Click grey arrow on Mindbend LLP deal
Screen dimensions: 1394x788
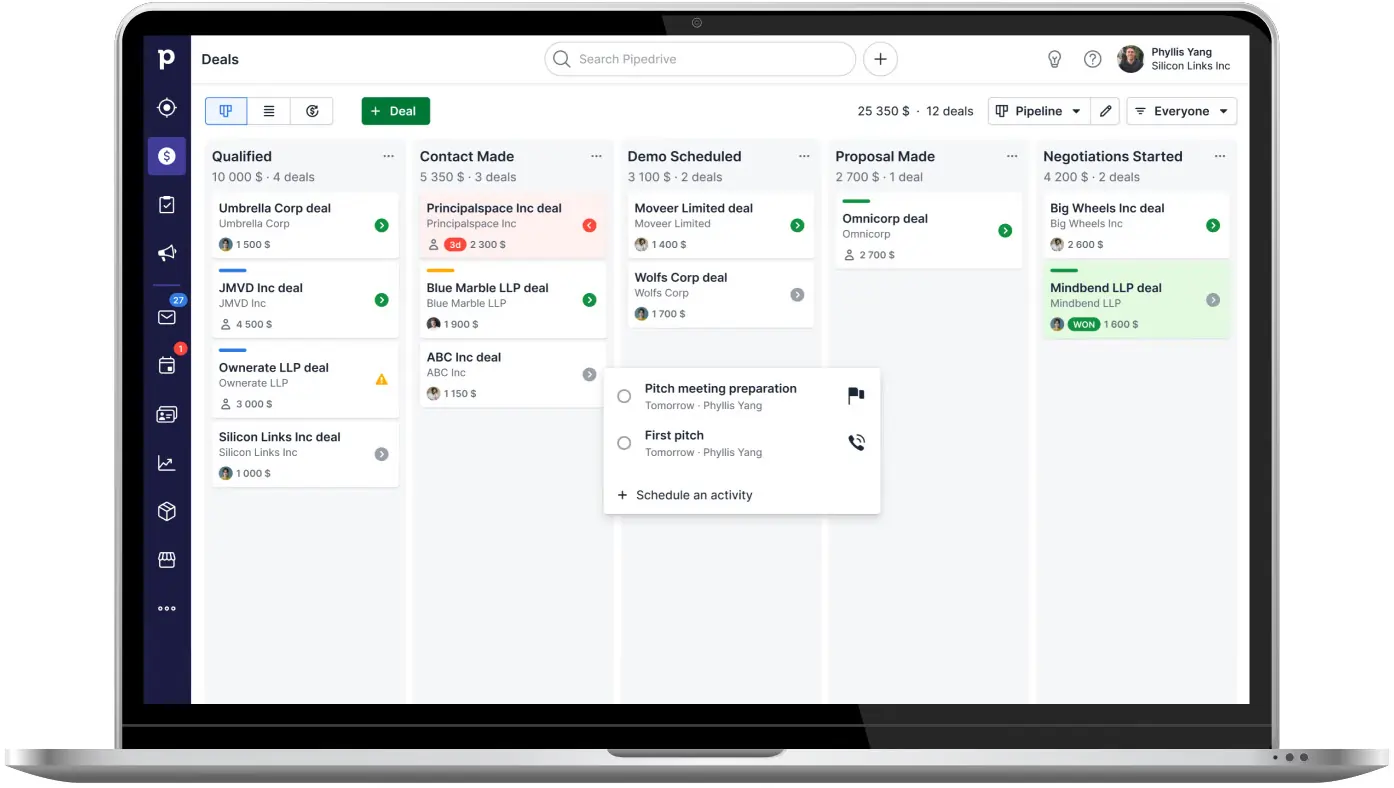pyautogui.click(x=1213, y=300)
